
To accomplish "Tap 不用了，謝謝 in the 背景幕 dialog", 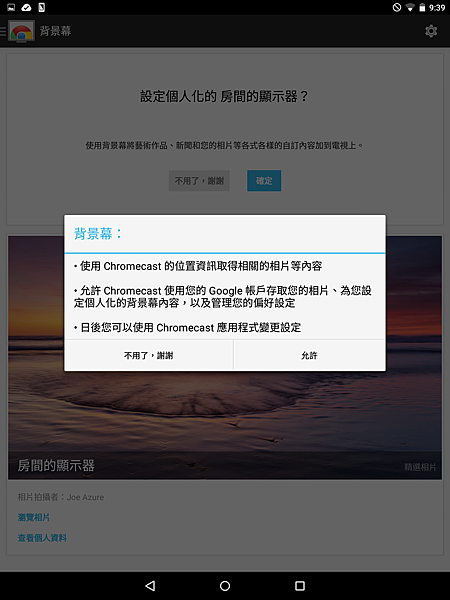I will click(148, 355).
